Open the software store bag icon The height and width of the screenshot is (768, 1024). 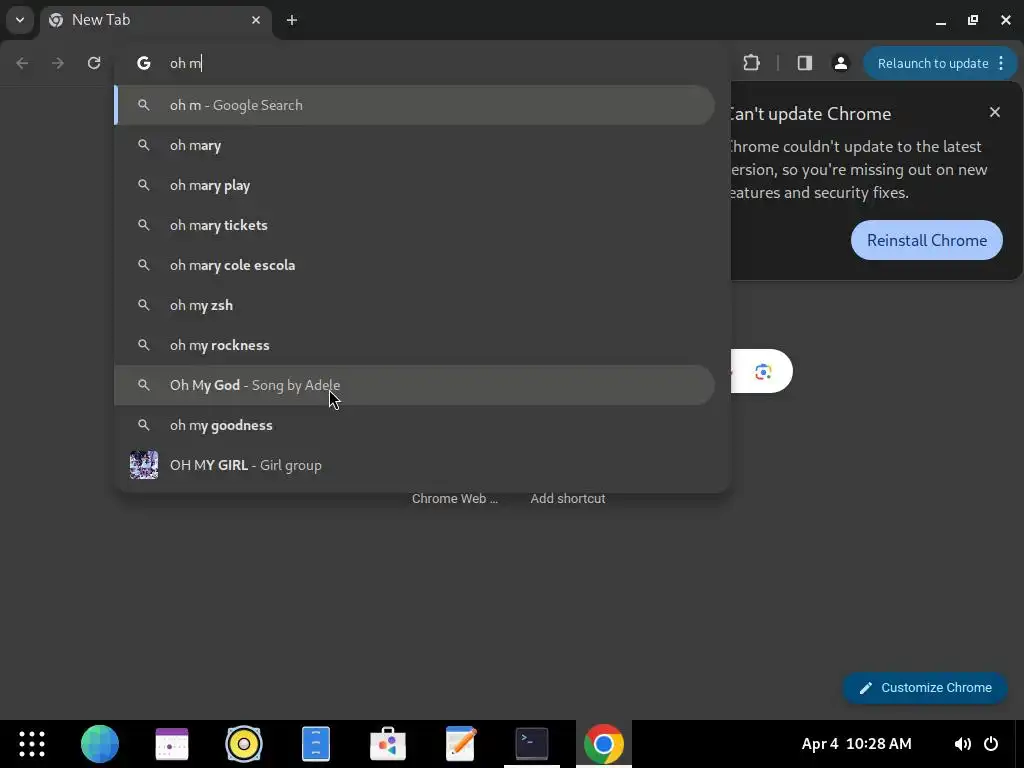388,744
